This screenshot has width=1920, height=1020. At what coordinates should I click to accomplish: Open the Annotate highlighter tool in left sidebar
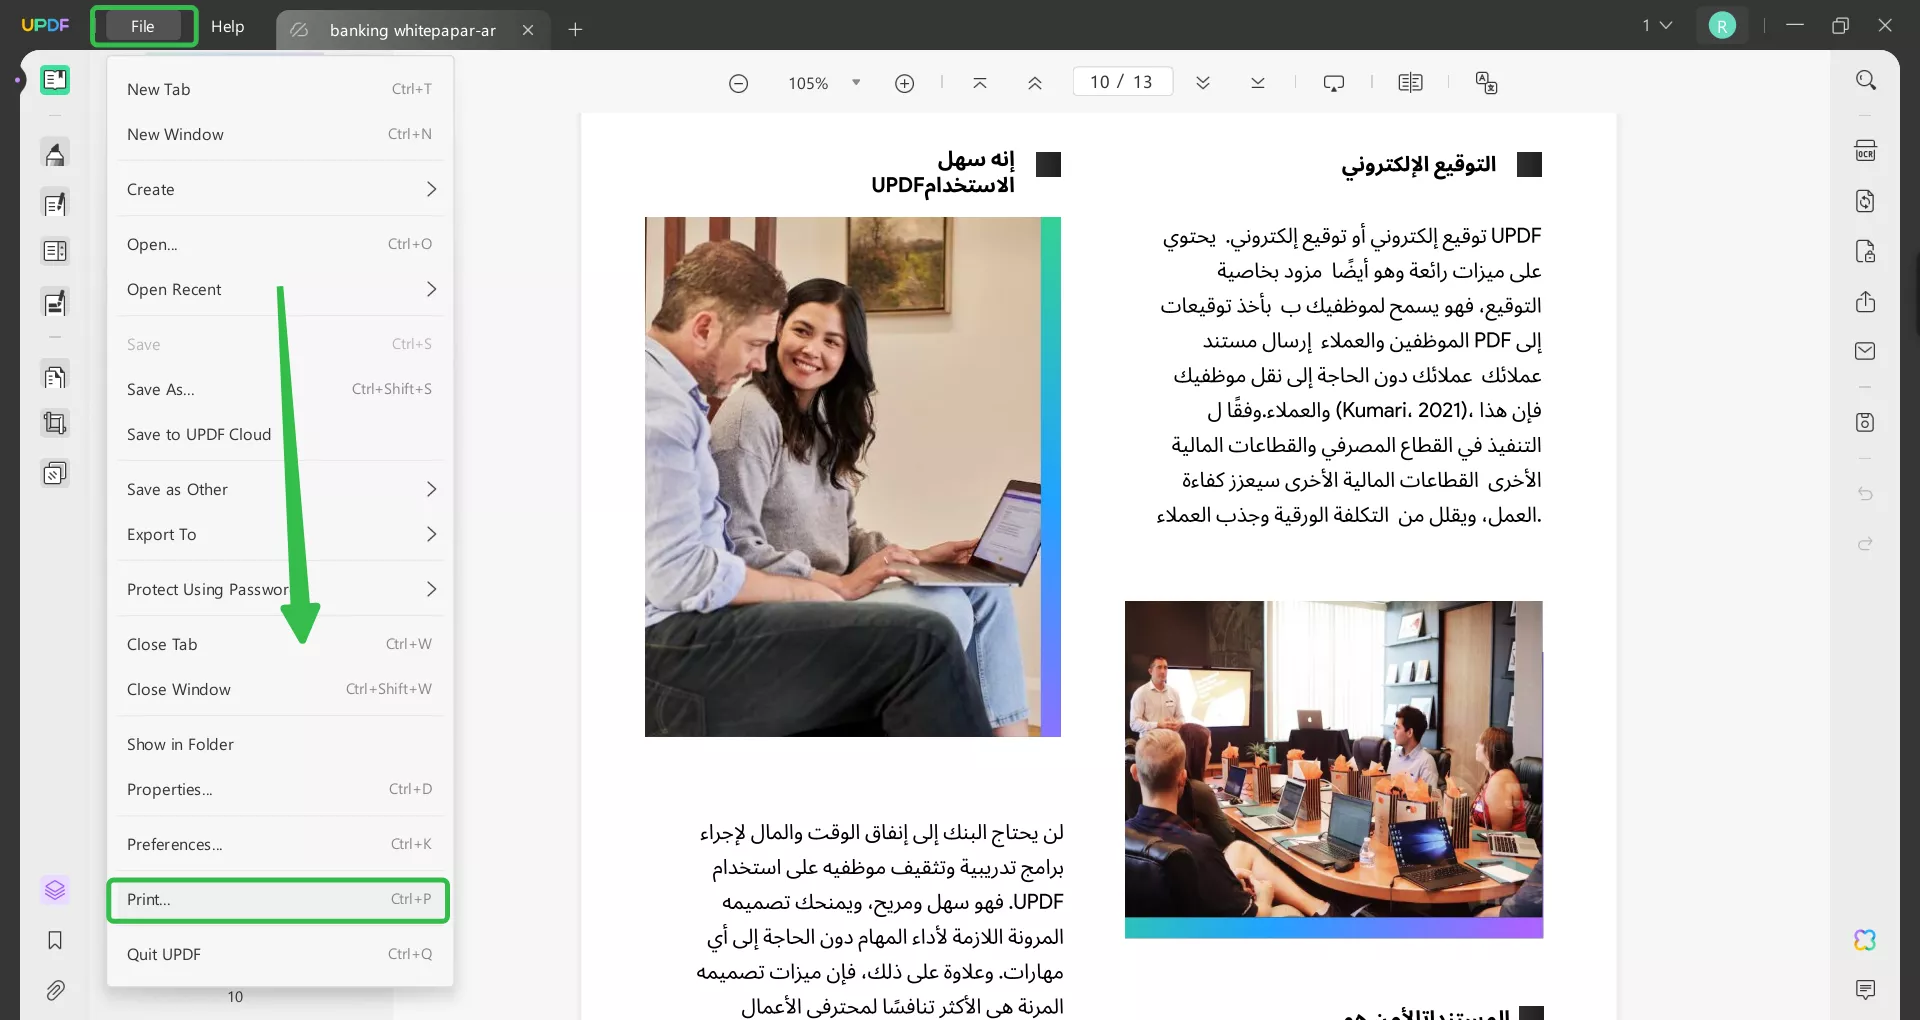55,153
